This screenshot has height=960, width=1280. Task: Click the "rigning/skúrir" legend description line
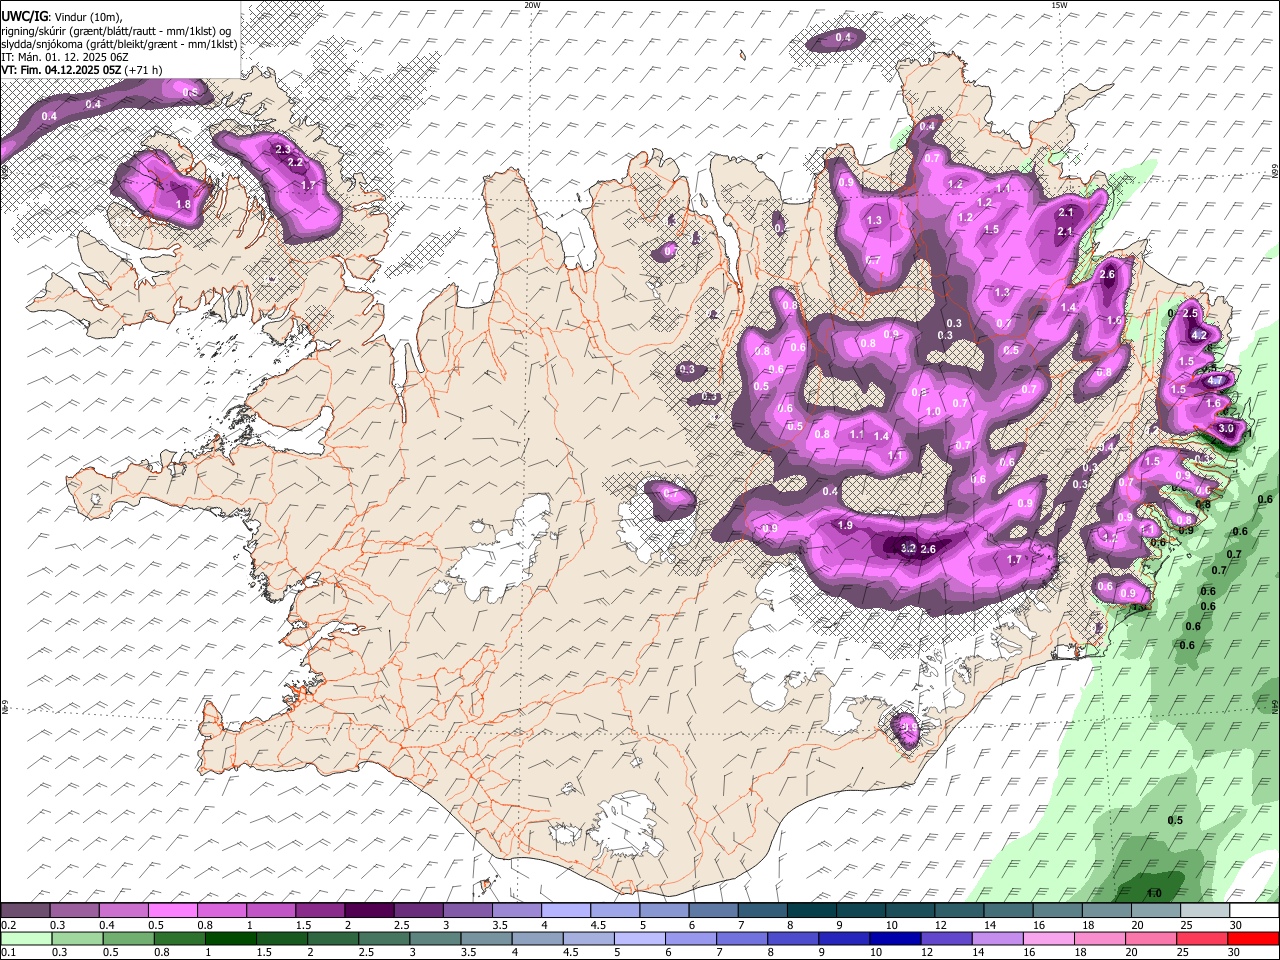click(x=116, y=30)
